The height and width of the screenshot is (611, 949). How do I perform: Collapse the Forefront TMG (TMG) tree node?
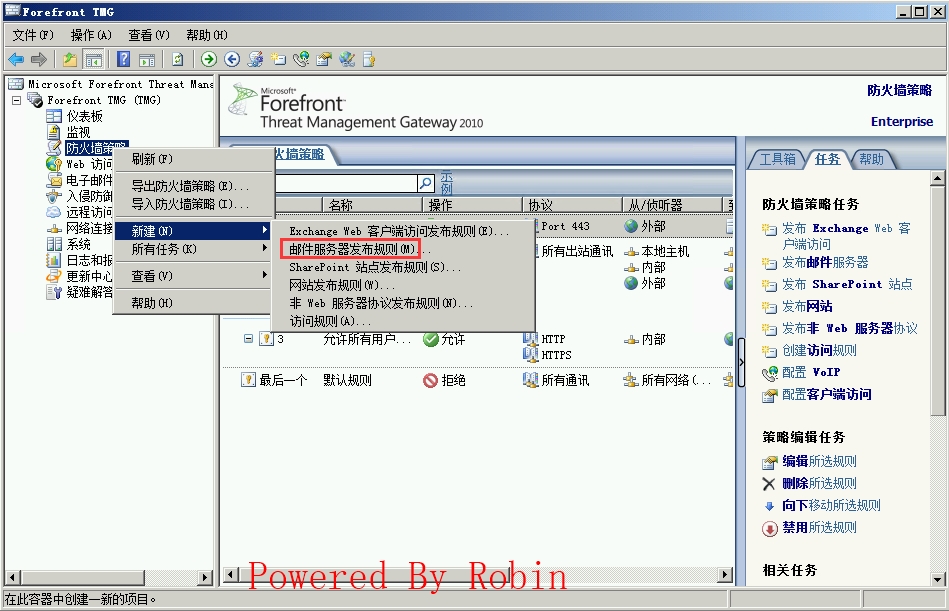(x=16, y=100)
